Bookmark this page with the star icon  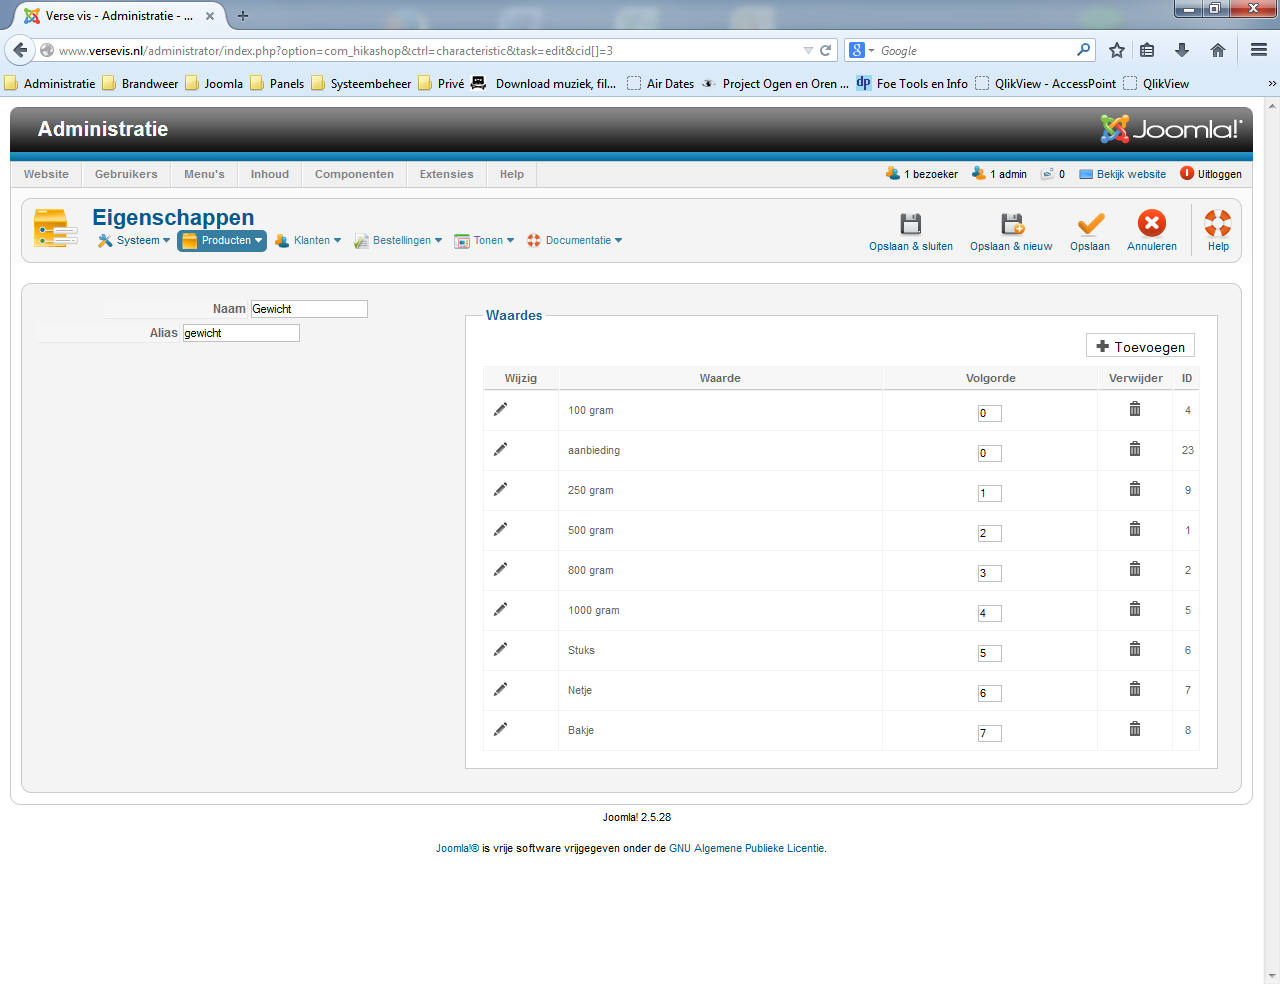pyautogui.click(x=1117, y=50)
